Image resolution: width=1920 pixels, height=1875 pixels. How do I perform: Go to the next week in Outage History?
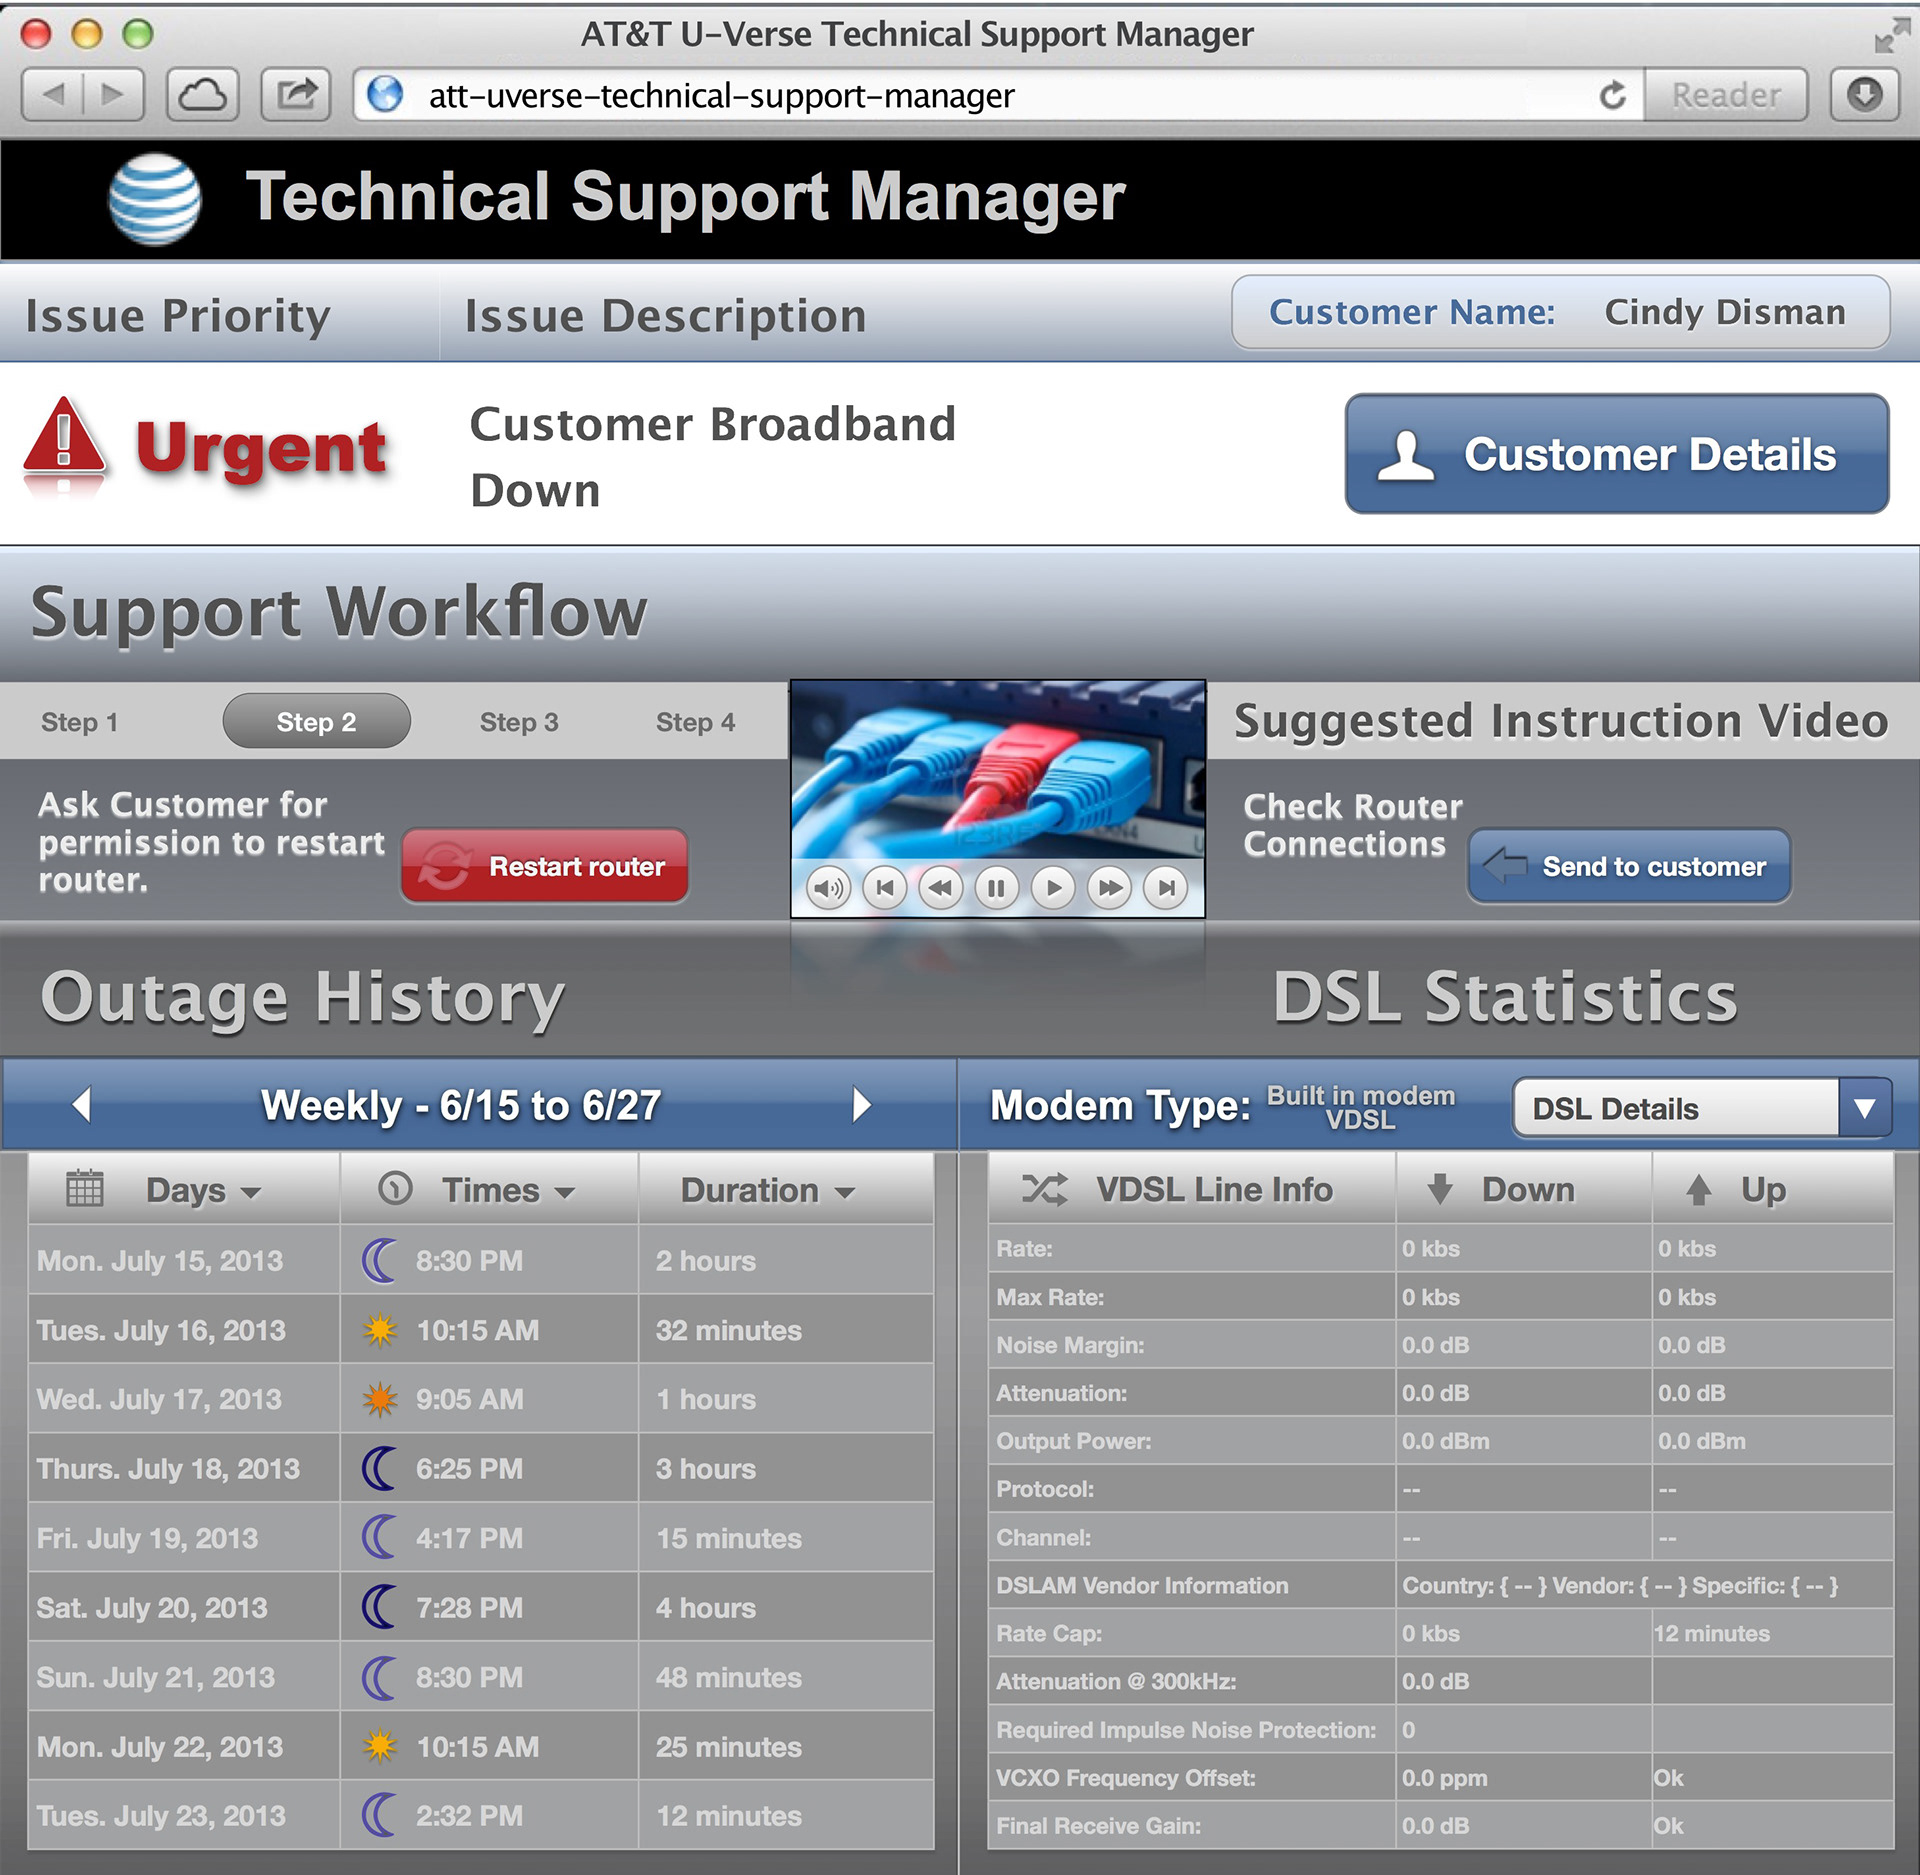(861, 1105)
